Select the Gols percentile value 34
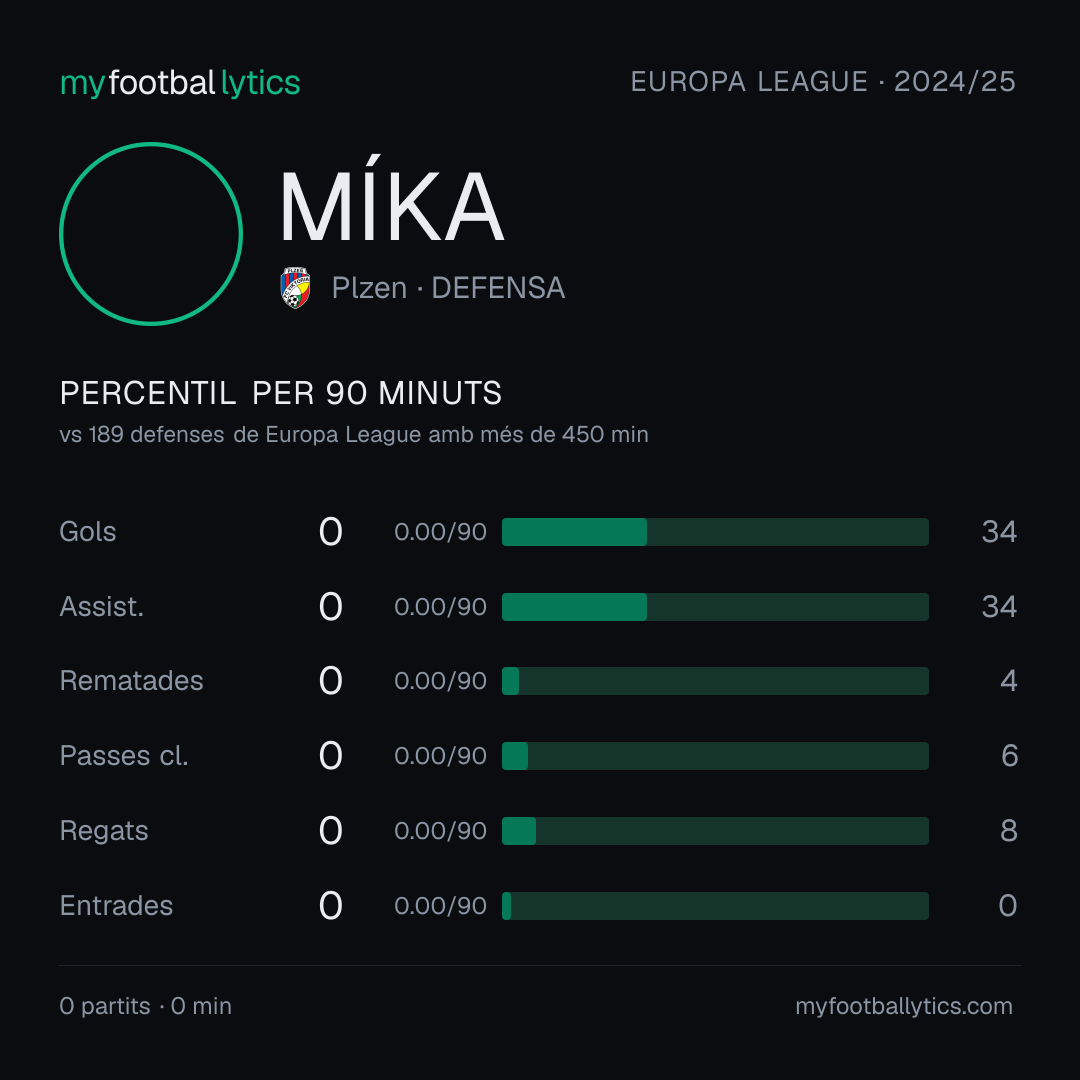1080x1080 pixels. tap(999, 532)
